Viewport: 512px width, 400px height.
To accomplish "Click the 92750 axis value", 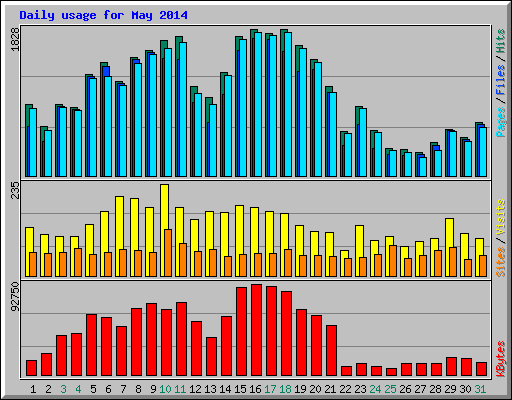I will (x=15, y=296).
